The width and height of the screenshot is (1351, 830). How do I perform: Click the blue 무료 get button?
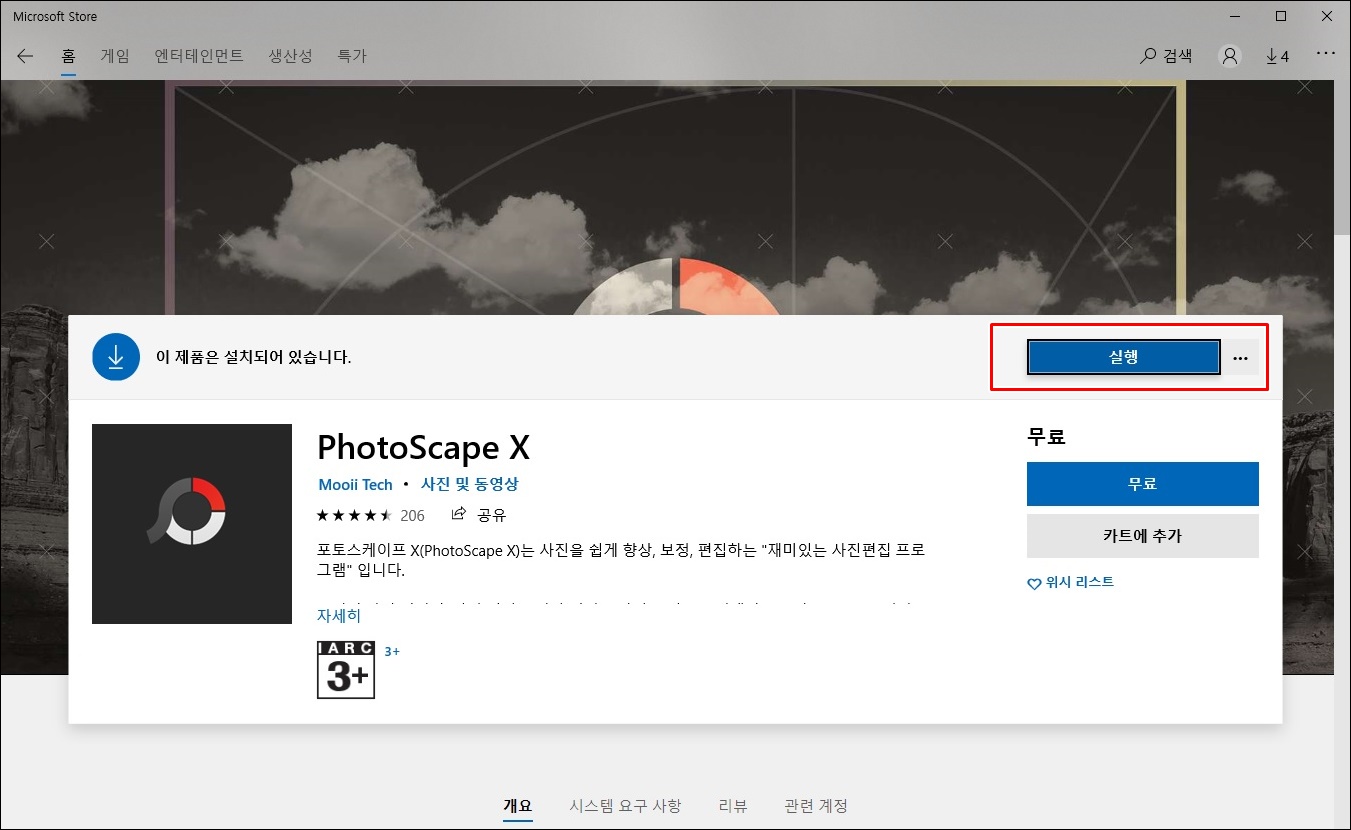[1142, 484]
